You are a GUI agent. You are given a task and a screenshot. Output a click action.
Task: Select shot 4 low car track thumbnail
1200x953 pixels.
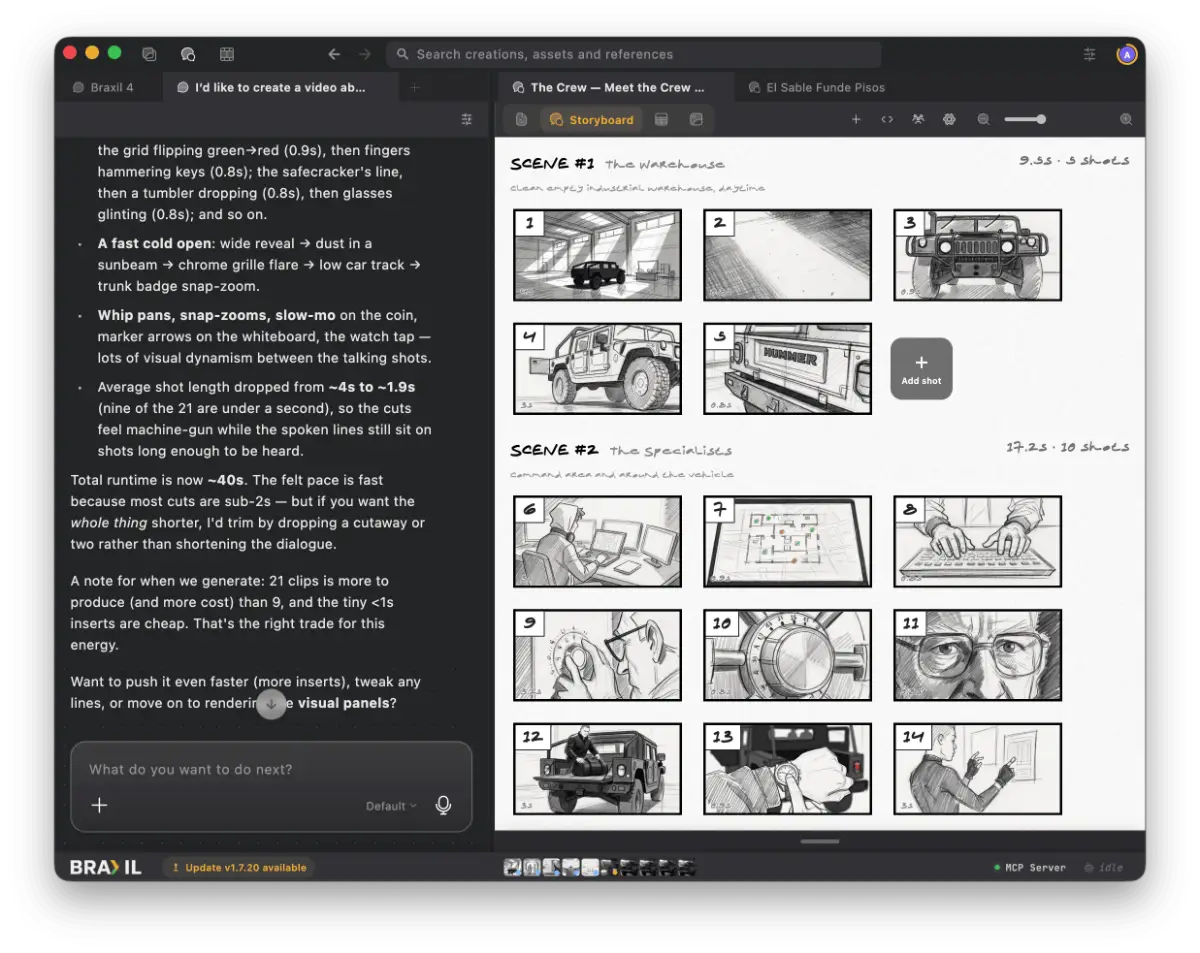coord(597,368)
